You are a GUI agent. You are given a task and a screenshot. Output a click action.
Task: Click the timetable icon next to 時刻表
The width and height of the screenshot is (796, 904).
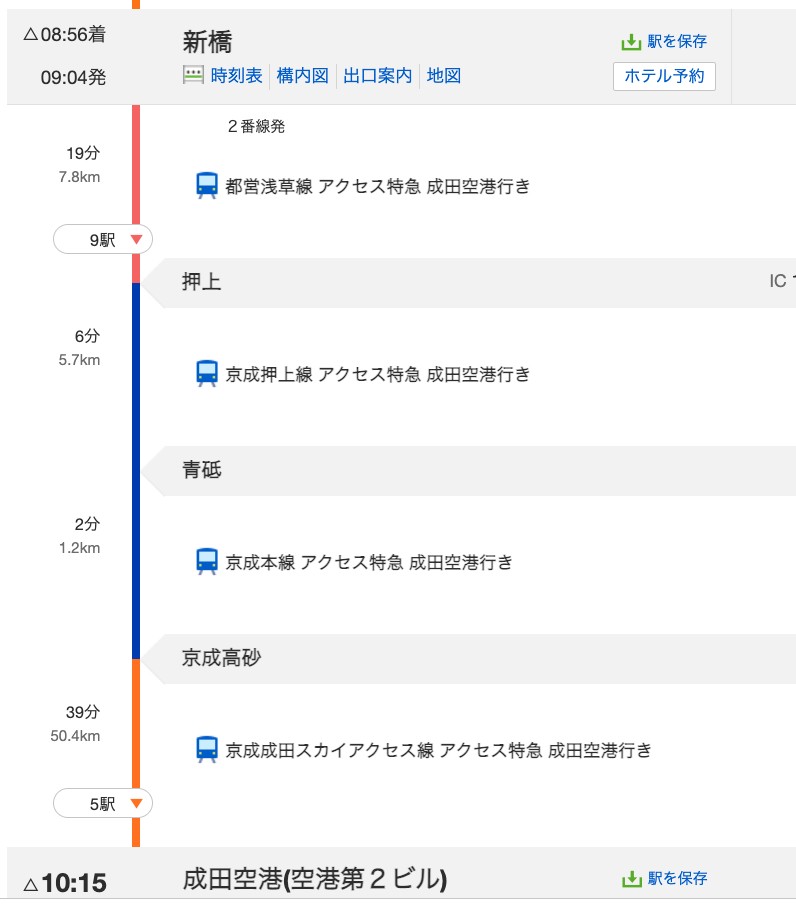coord(193,75)
